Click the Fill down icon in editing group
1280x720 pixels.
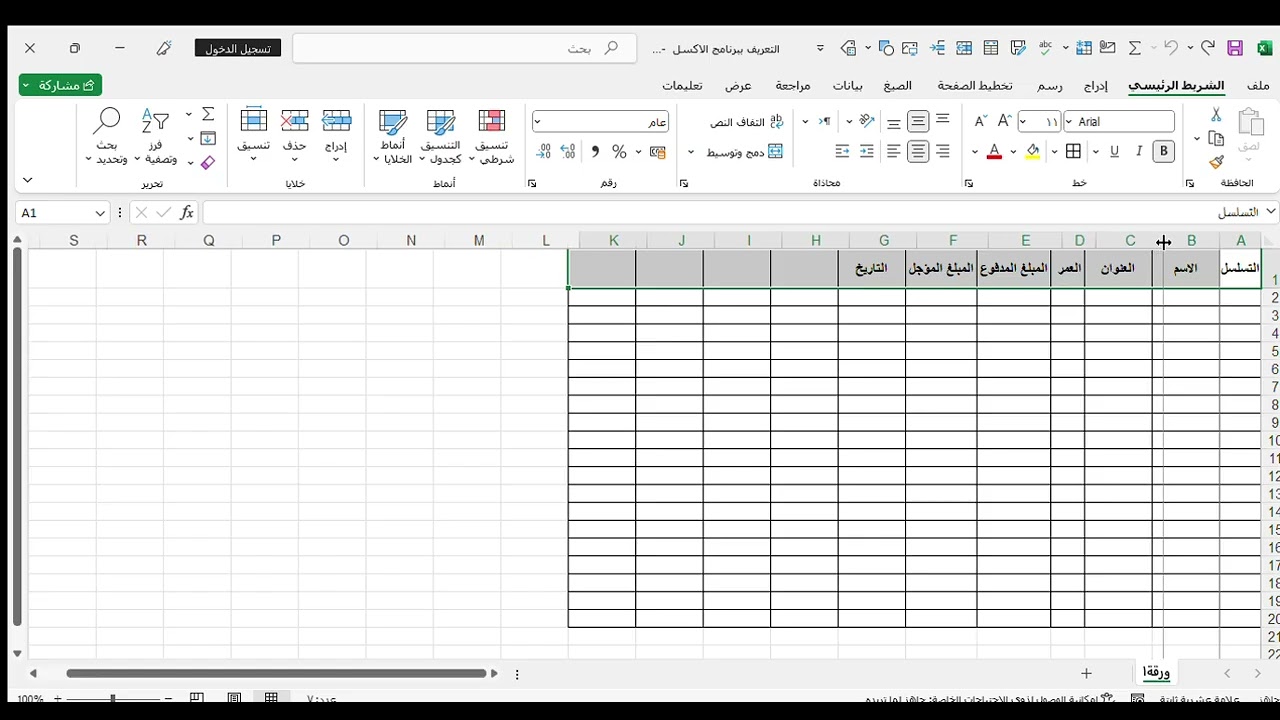(208, 139)
